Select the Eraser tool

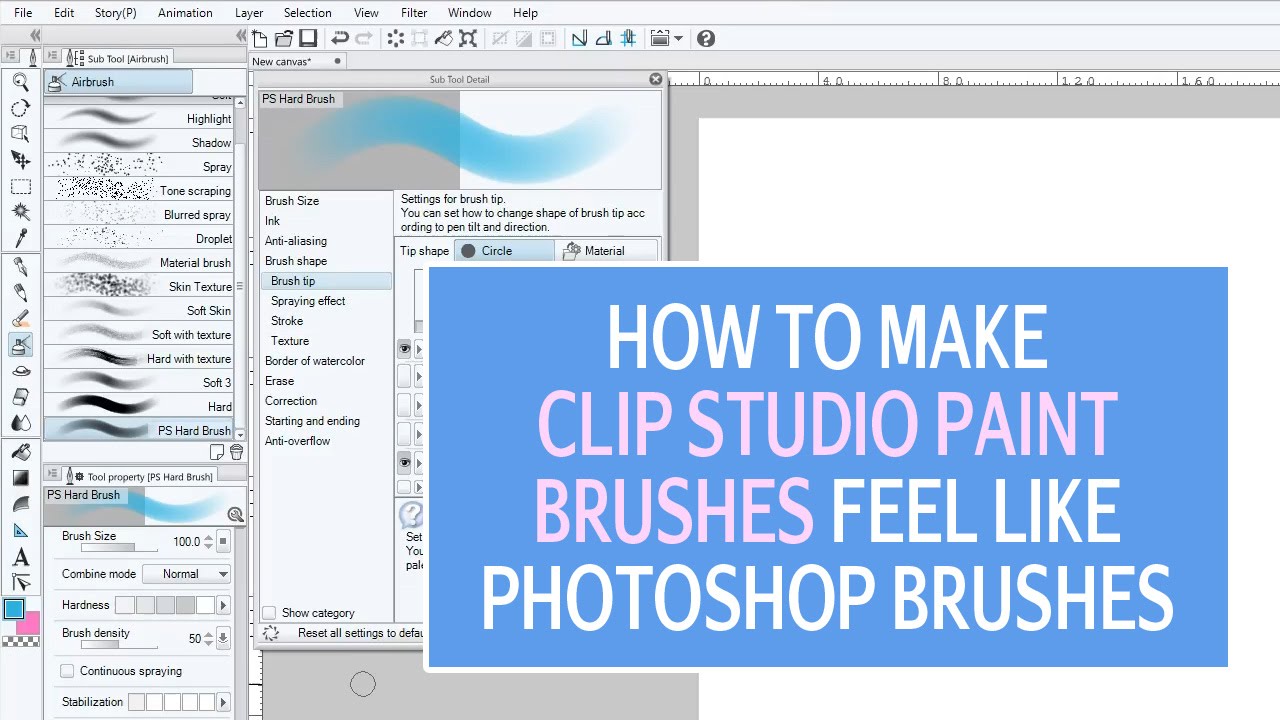click(x=20, y=397)
